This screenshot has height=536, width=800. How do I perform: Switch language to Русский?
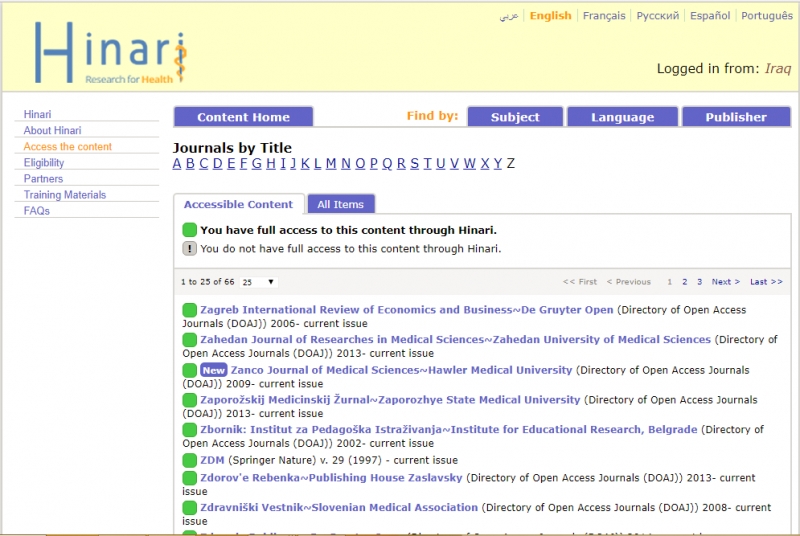[658, 16]
